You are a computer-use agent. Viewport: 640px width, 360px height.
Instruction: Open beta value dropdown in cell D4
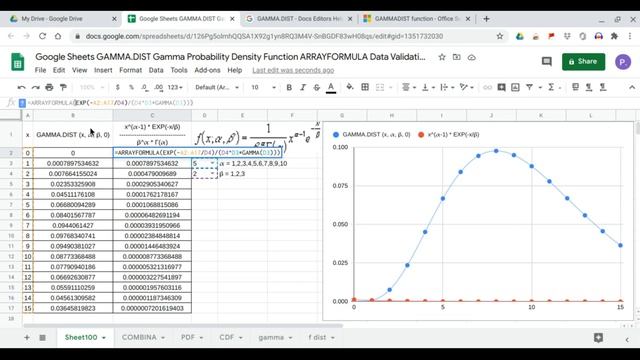[x=212, y=174]
